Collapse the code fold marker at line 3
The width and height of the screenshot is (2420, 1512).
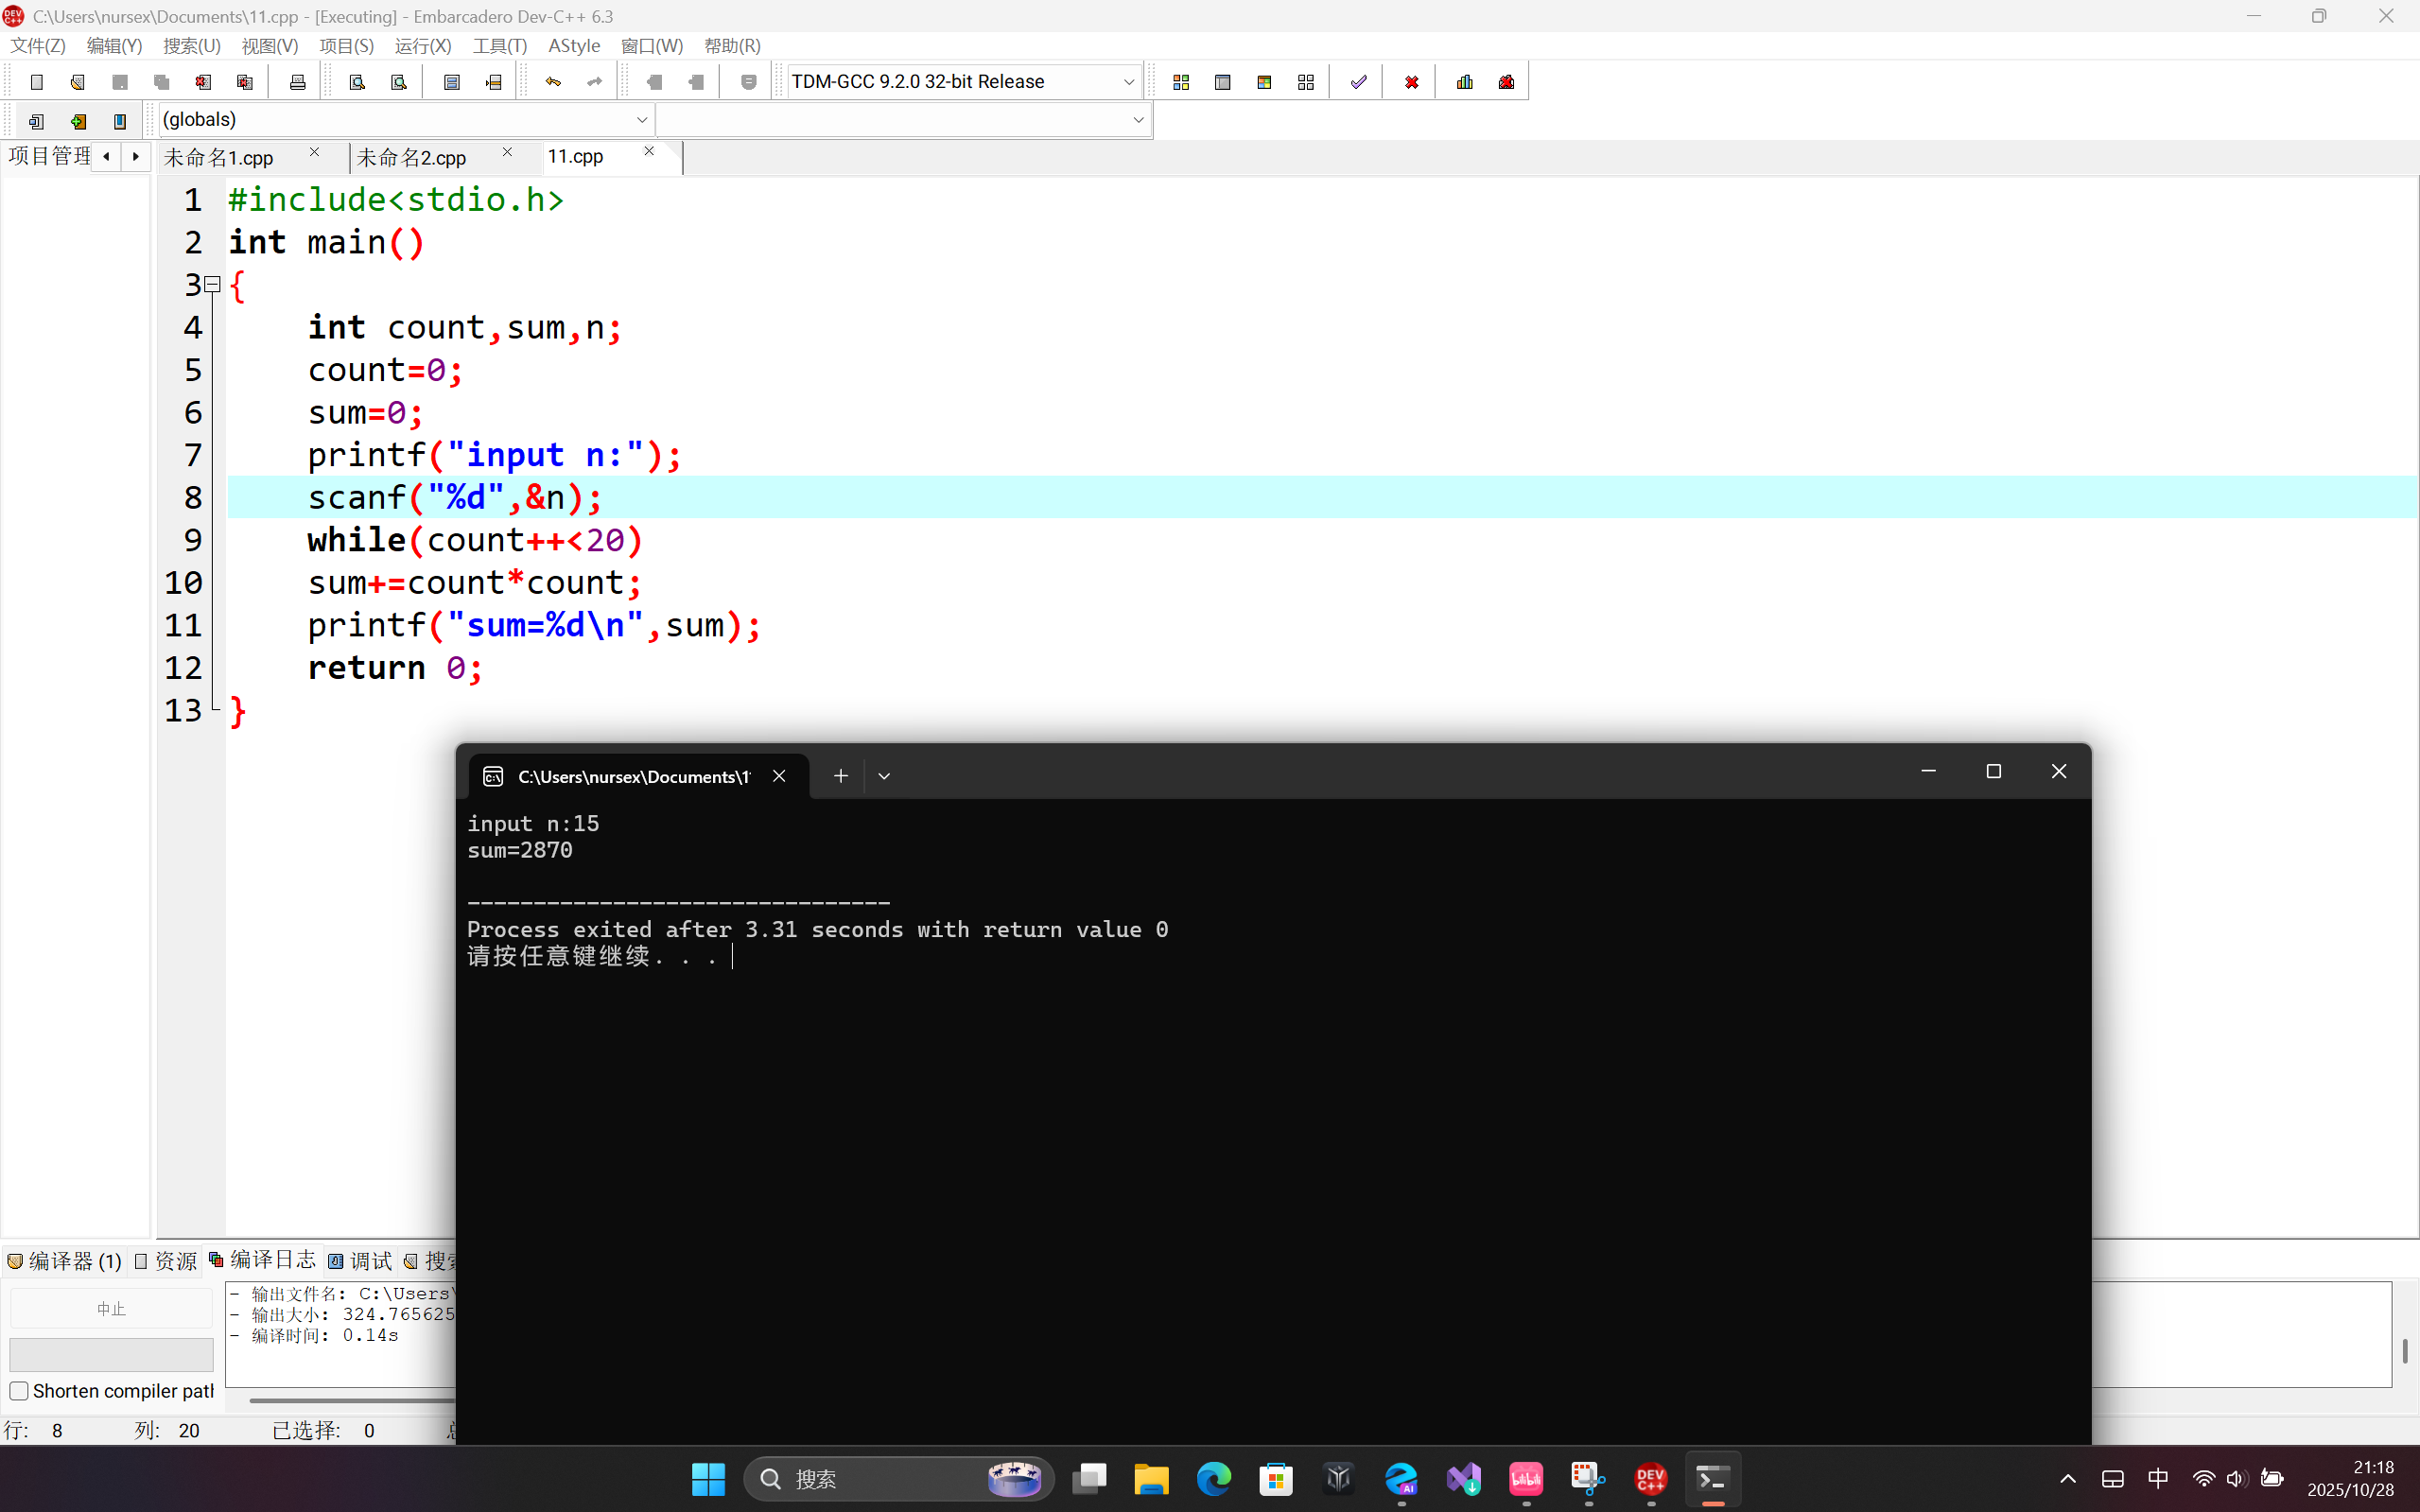(212, 285)
